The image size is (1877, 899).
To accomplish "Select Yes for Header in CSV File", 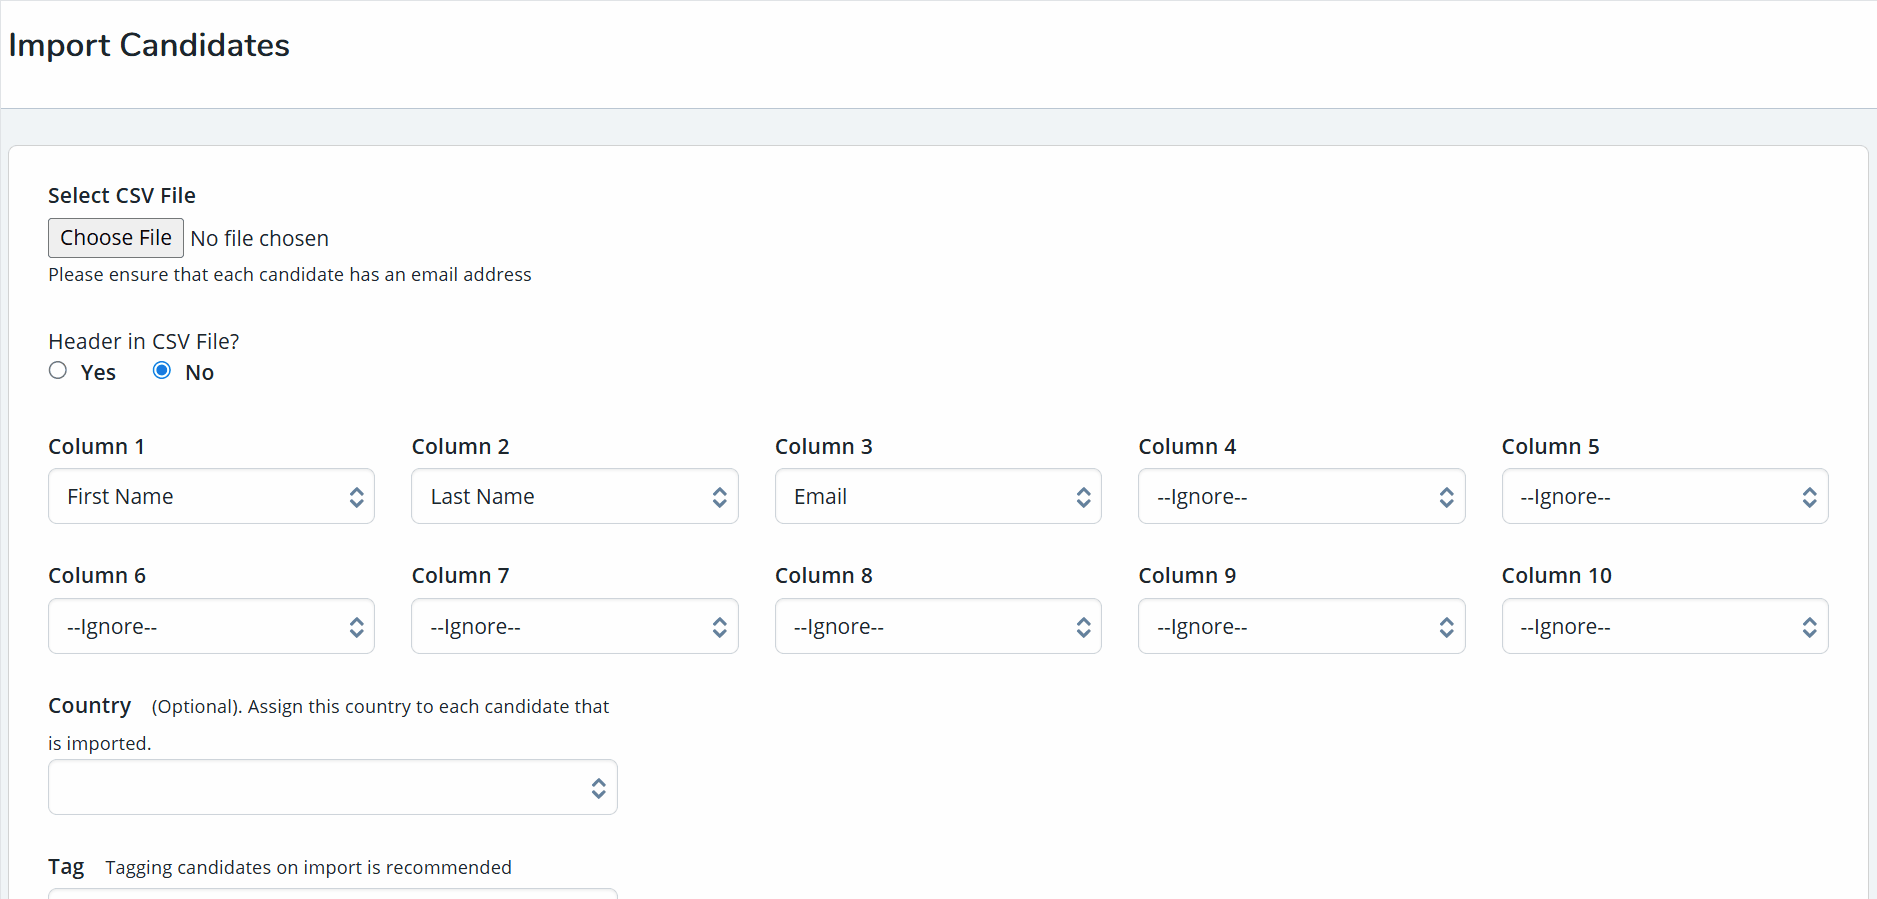I will coord(58,371).
